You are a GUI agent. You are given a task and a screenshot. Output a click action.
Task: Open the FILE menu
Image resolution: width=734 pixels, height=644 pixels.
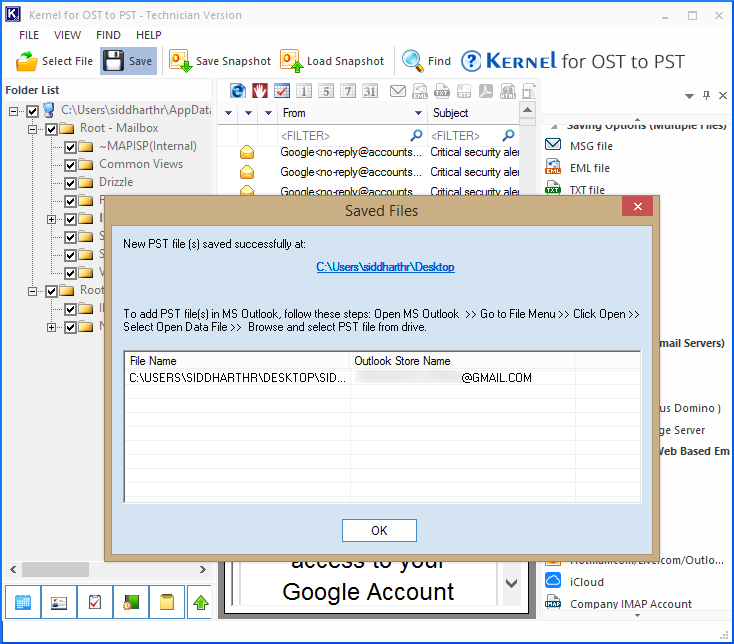click(x=29, y=35)
